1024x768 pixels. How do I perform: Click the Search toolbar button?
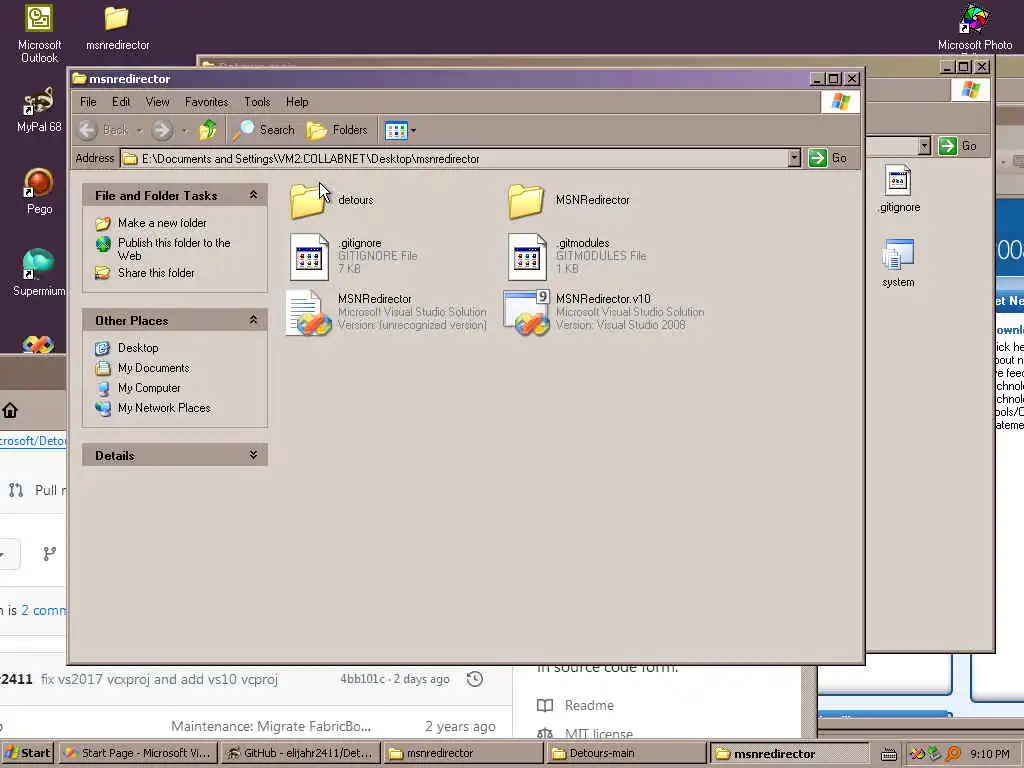pyautogui.click(x=264, y=130)
